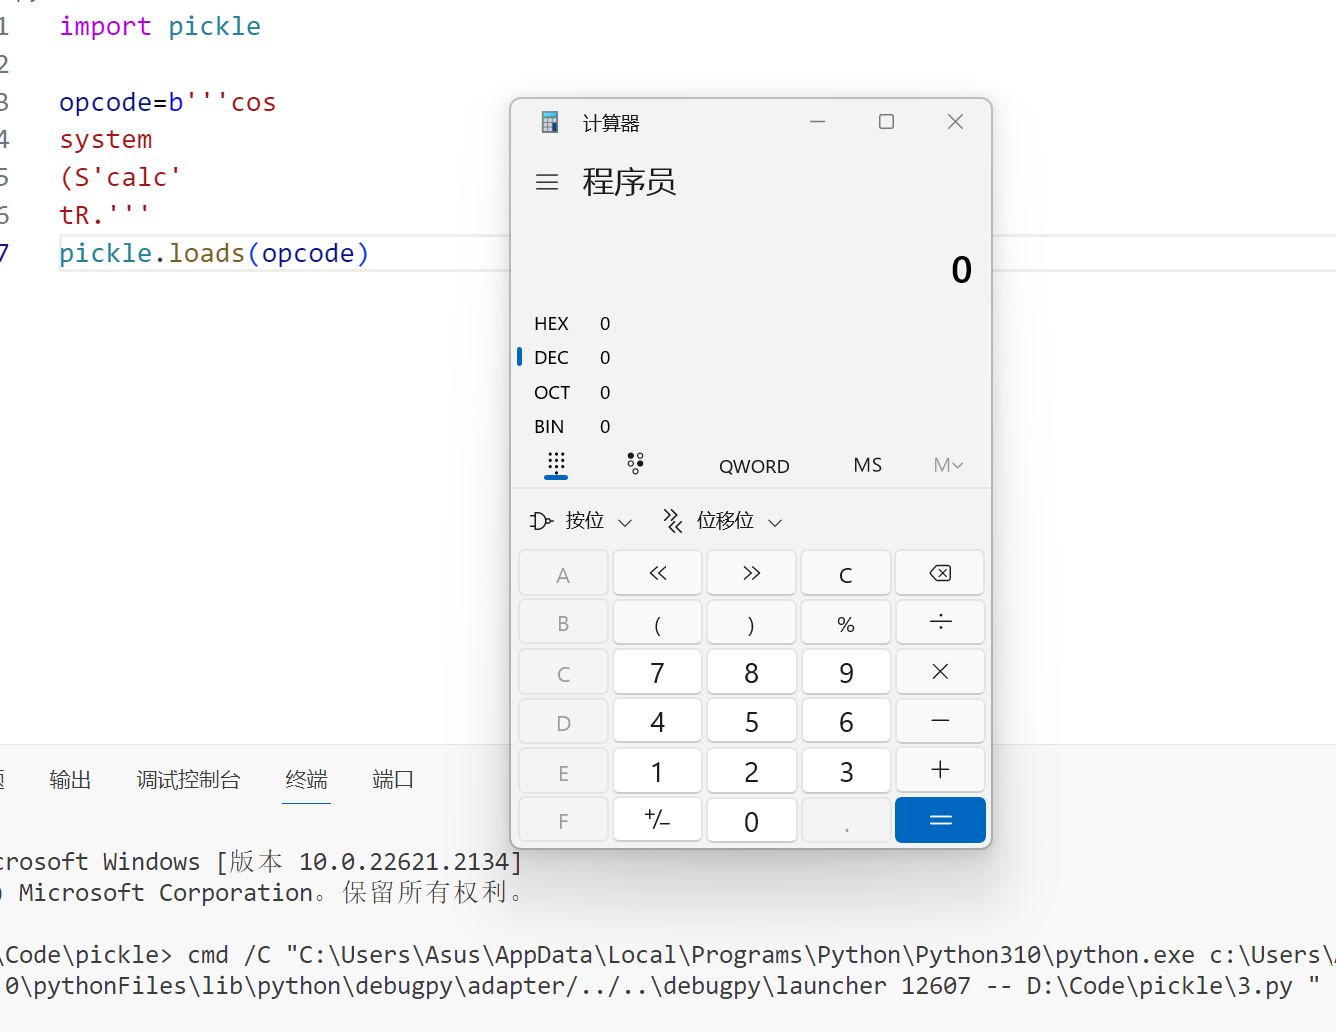This screenshot has height=1032, width=1336.
Task: Close the Calculator window
Action: click(955, 122)
